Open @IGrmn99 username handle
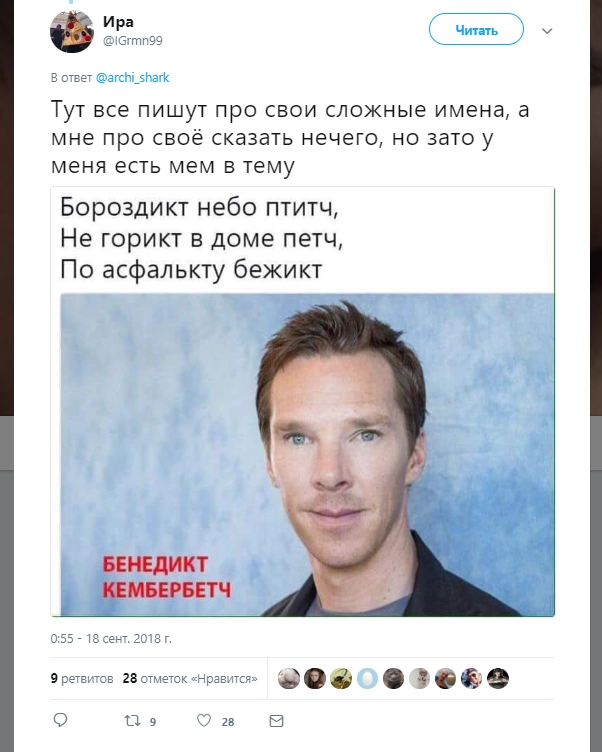Screen dimensions: 602x752 coord(133,41)
